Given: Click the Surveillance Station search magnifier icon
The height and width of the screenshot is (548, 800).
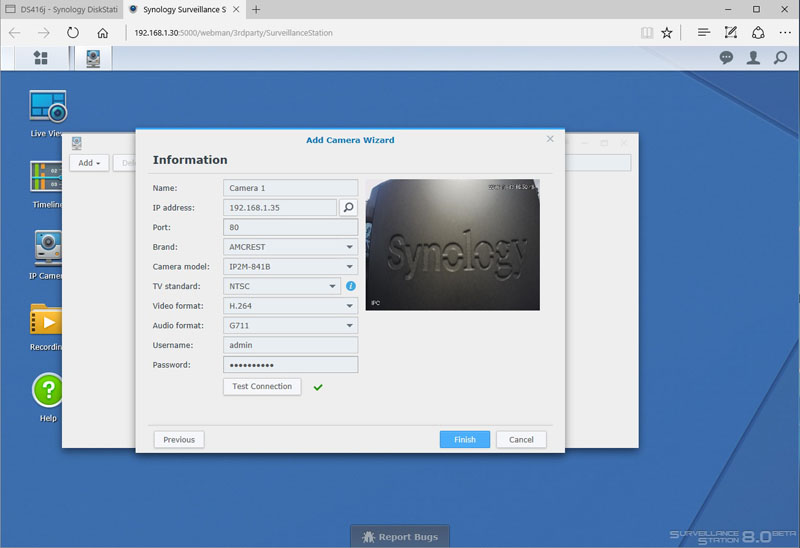Looking at the screenshot, I should 780,58.
